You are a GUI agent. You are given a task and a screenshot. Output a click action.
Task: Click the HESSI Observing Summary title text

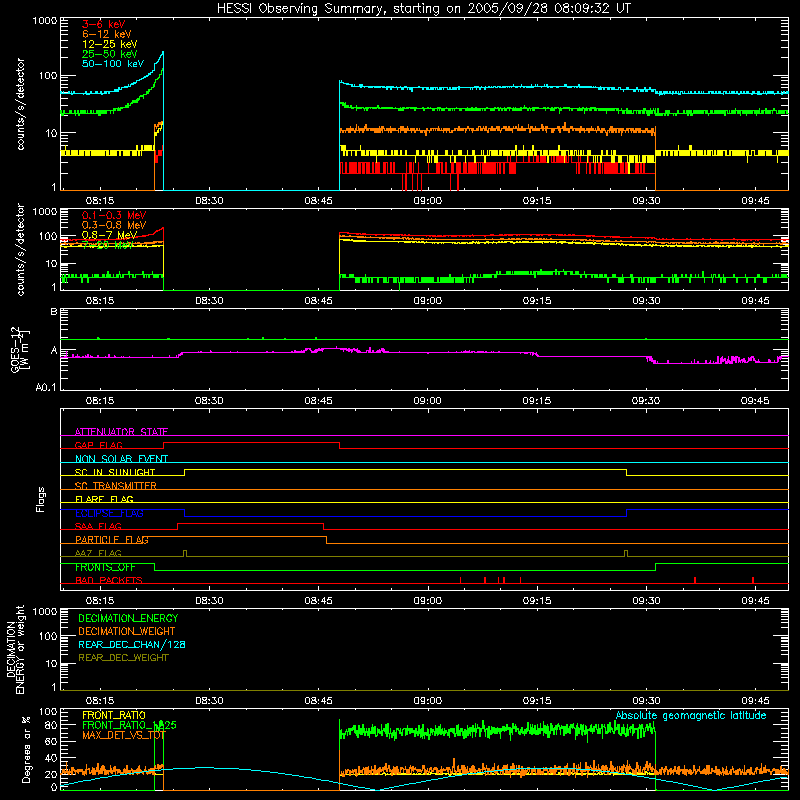click(423, 9)
